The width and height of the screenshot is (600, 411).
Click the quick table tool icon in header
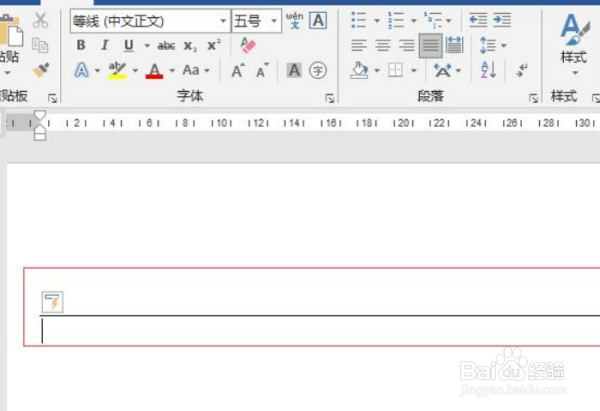[52, 302]
